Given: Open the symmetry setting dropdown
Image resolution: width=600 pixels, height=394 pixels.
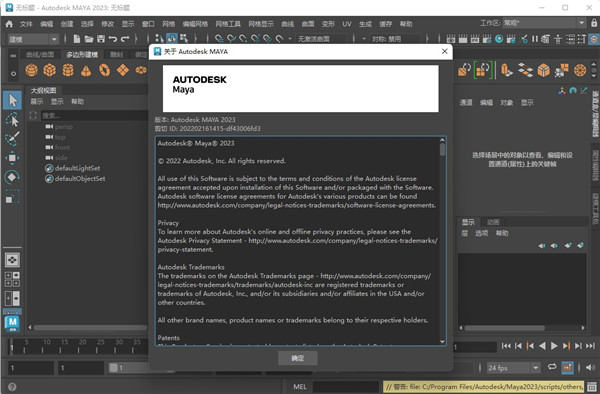Looking at the screenshot, I should (x=395, y=39).
